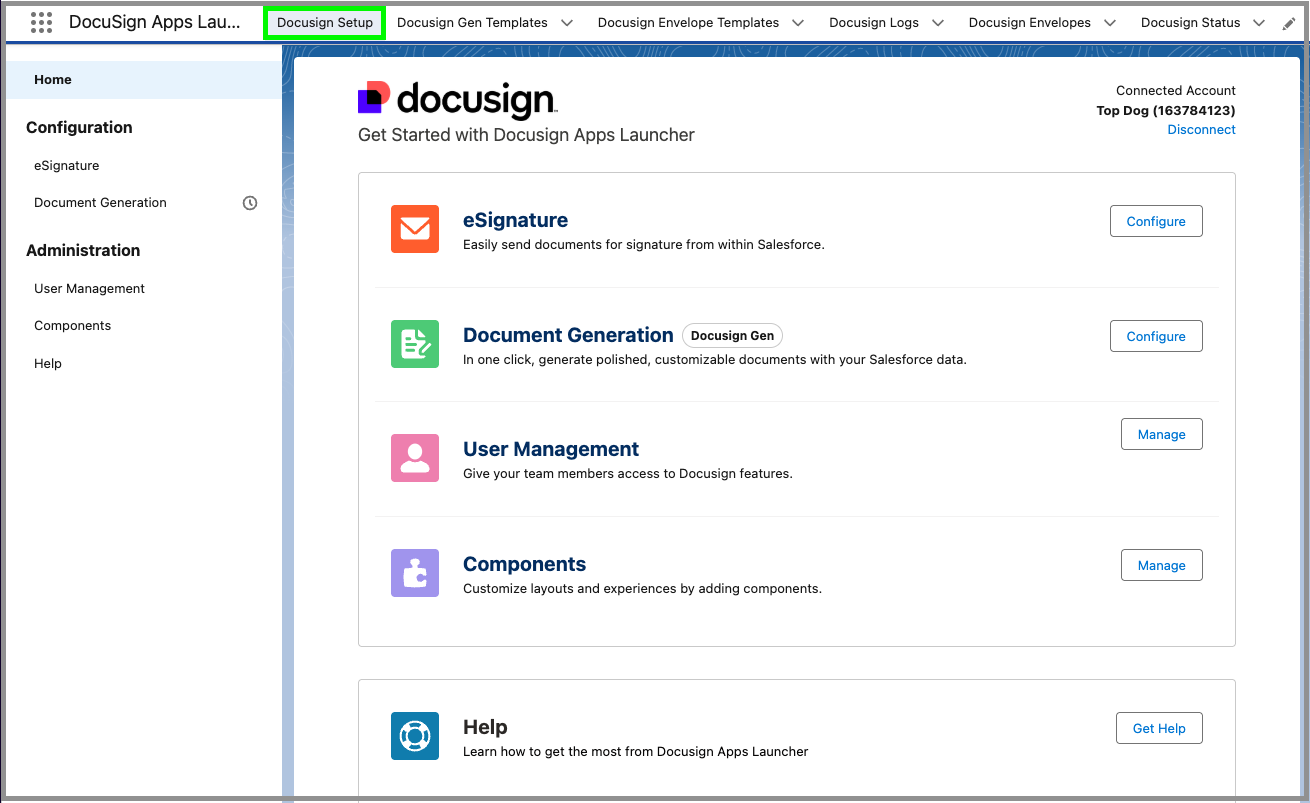Screen dimensions: 1310x803
Task: Click the blue Help lifebuoy icon
Action: 414,735
